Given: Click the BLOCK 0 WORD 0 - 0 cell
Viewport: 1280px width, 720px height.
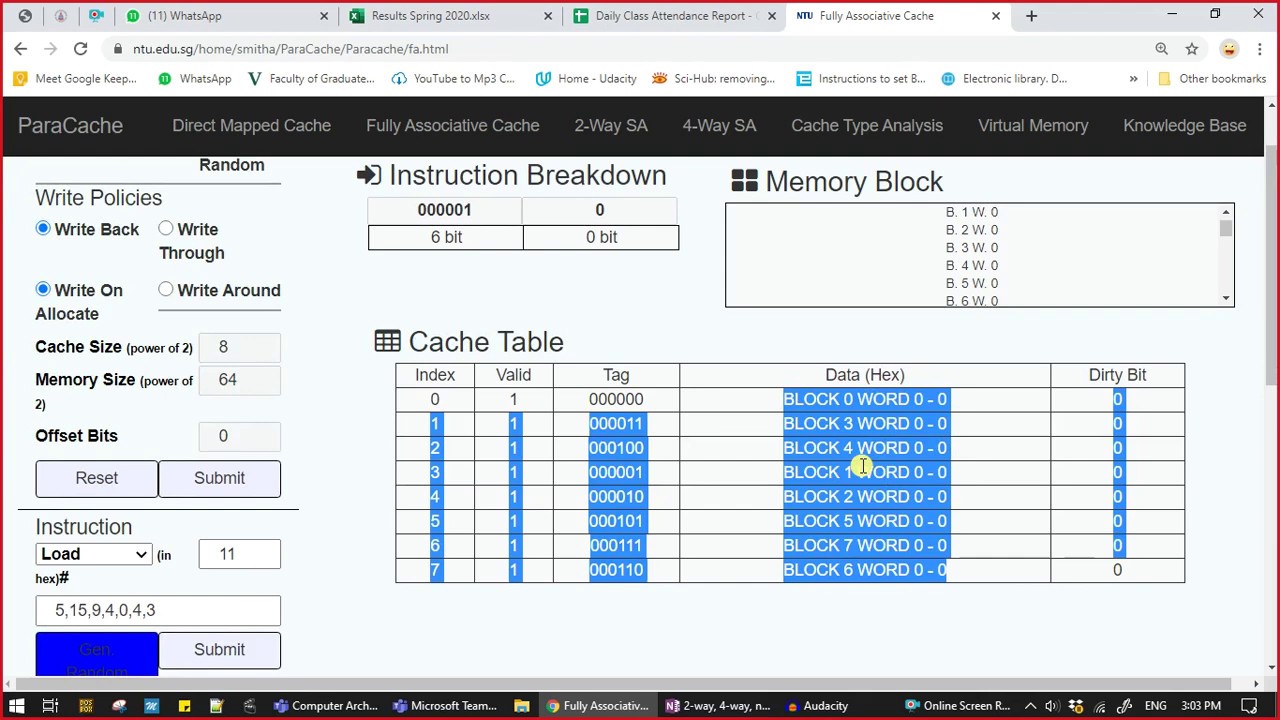Looking at the screenshot, I should [x=864, y=399].
